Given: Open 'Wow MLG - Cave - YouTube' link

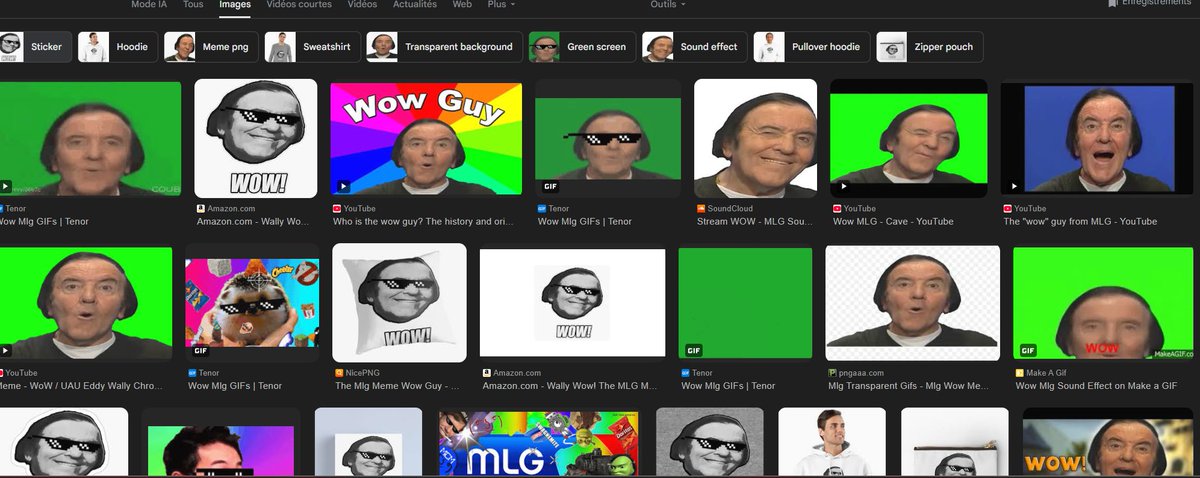Looking at the screenshot, I should coord(894,221).
